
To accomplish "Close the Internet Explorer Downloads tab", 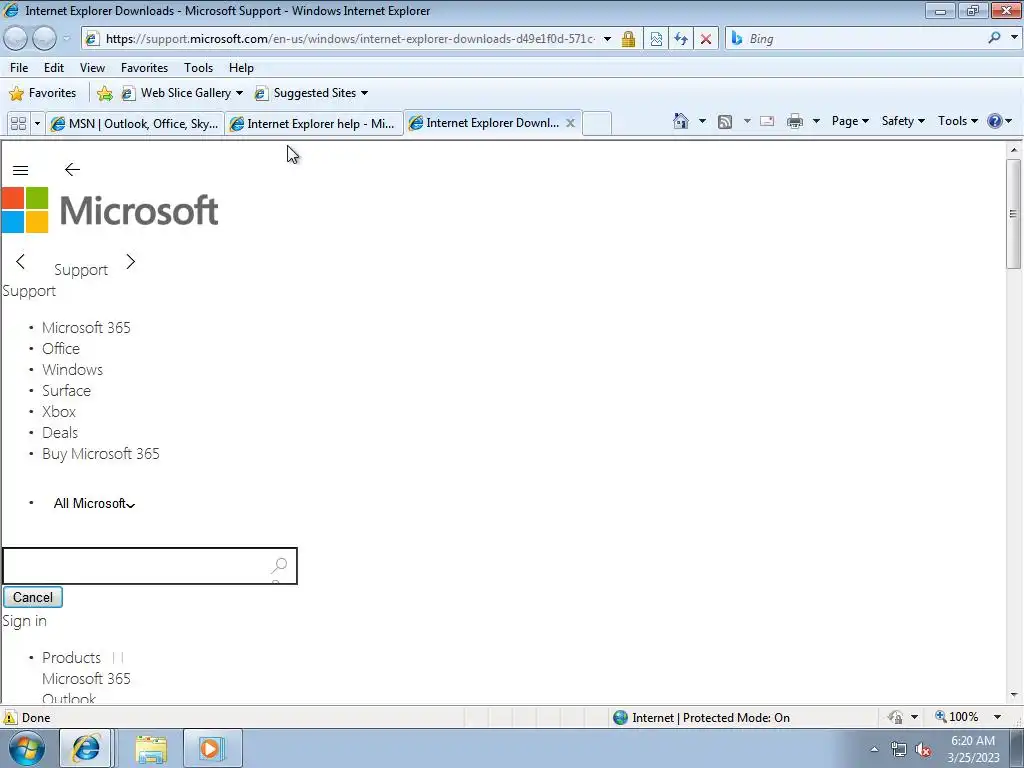I will click(x=570, y=123).
